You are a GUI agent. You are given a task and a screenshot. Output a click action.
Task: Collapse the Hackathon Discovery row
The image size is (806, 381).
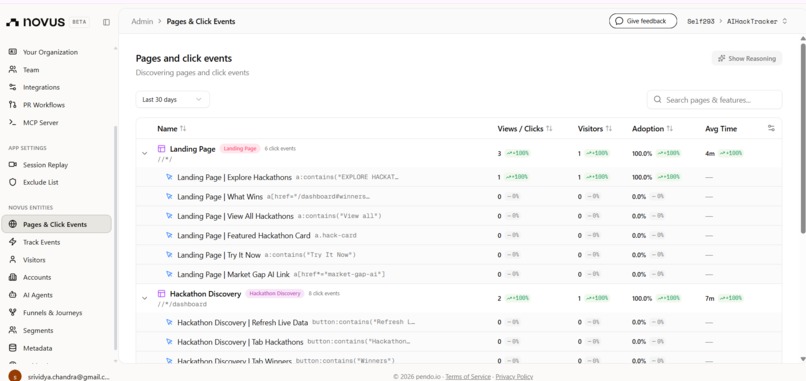point(144,298)
